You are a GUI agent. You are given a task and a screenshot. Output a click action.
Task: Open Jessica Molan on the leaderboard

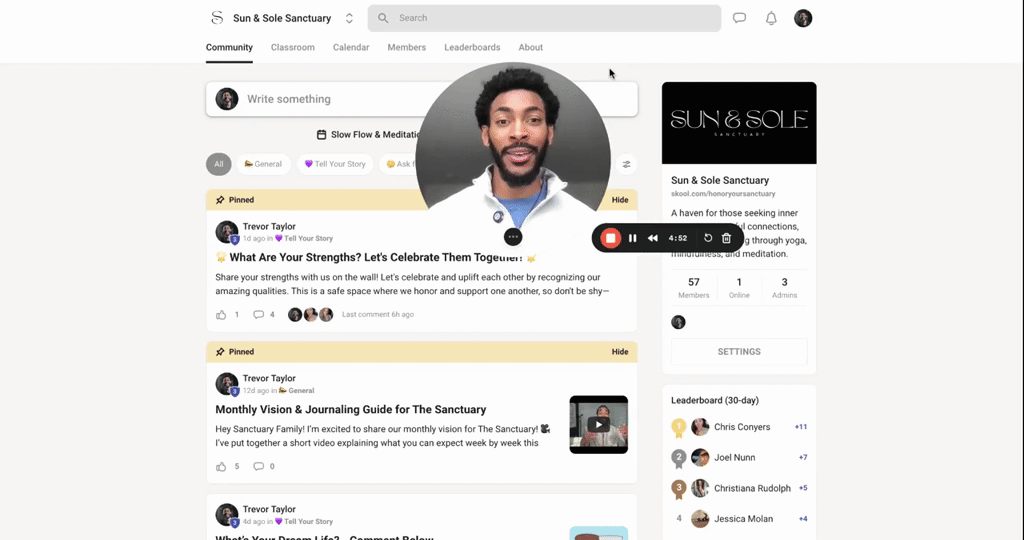tap(743, 519)
